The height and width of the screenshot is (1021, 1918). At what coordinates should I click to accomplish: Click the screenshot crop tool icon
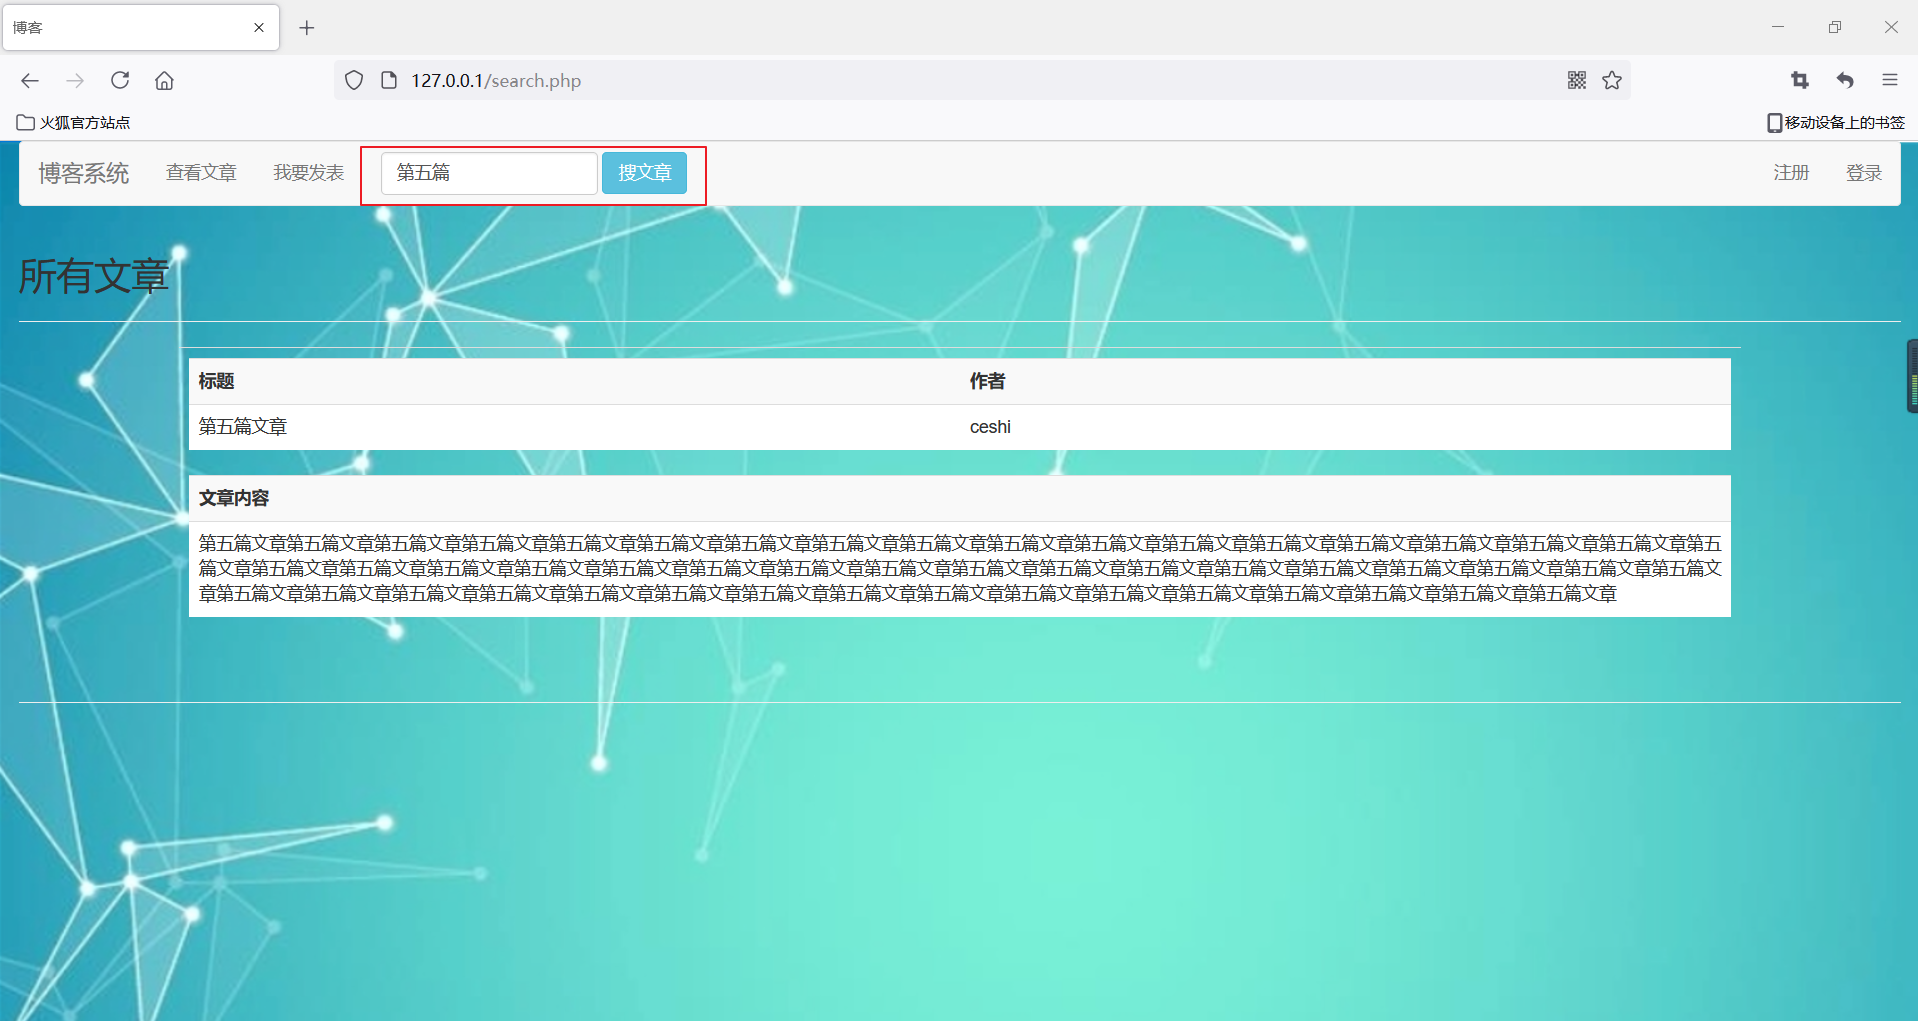[1800, 80]
